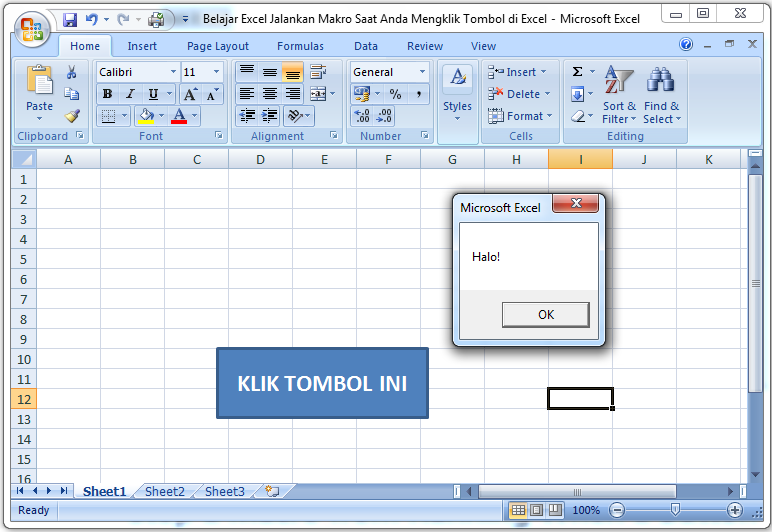772x532 pixels.
Task: Insert a new worksheet tab icon
Action: (x=272, y=491)
